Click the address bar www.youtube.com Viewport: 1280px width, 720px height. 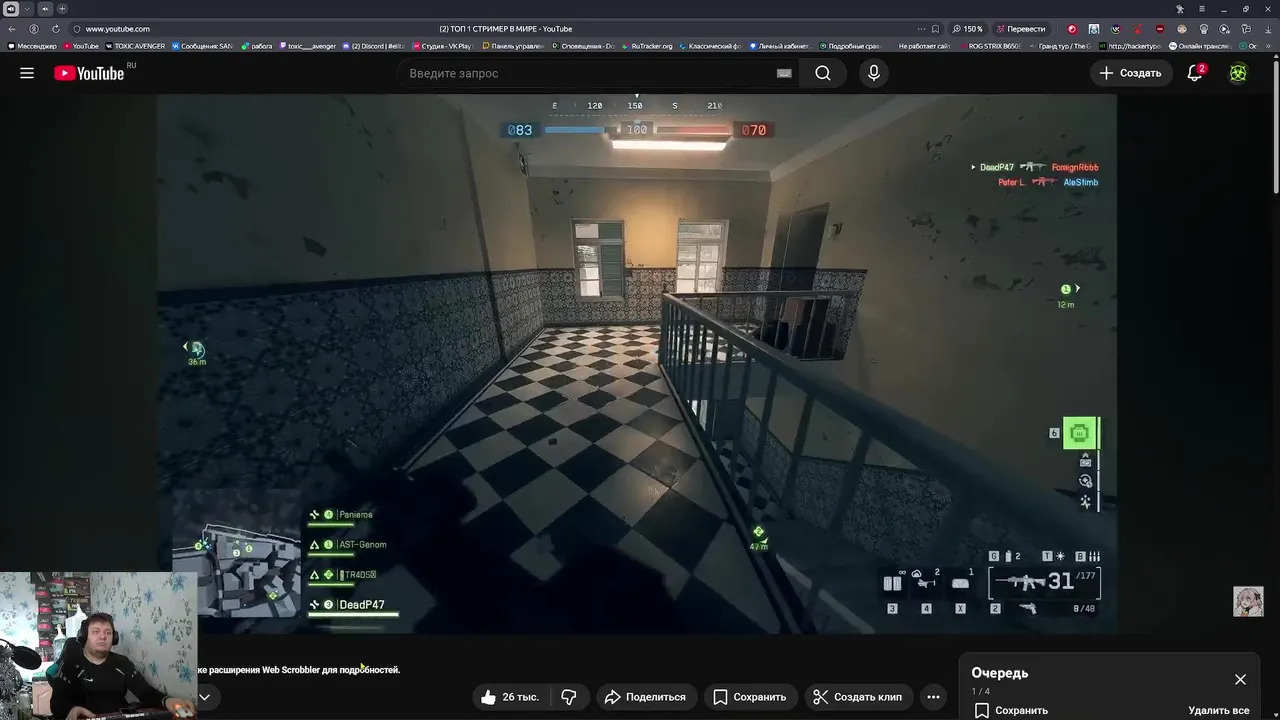[x=117, y=29]
